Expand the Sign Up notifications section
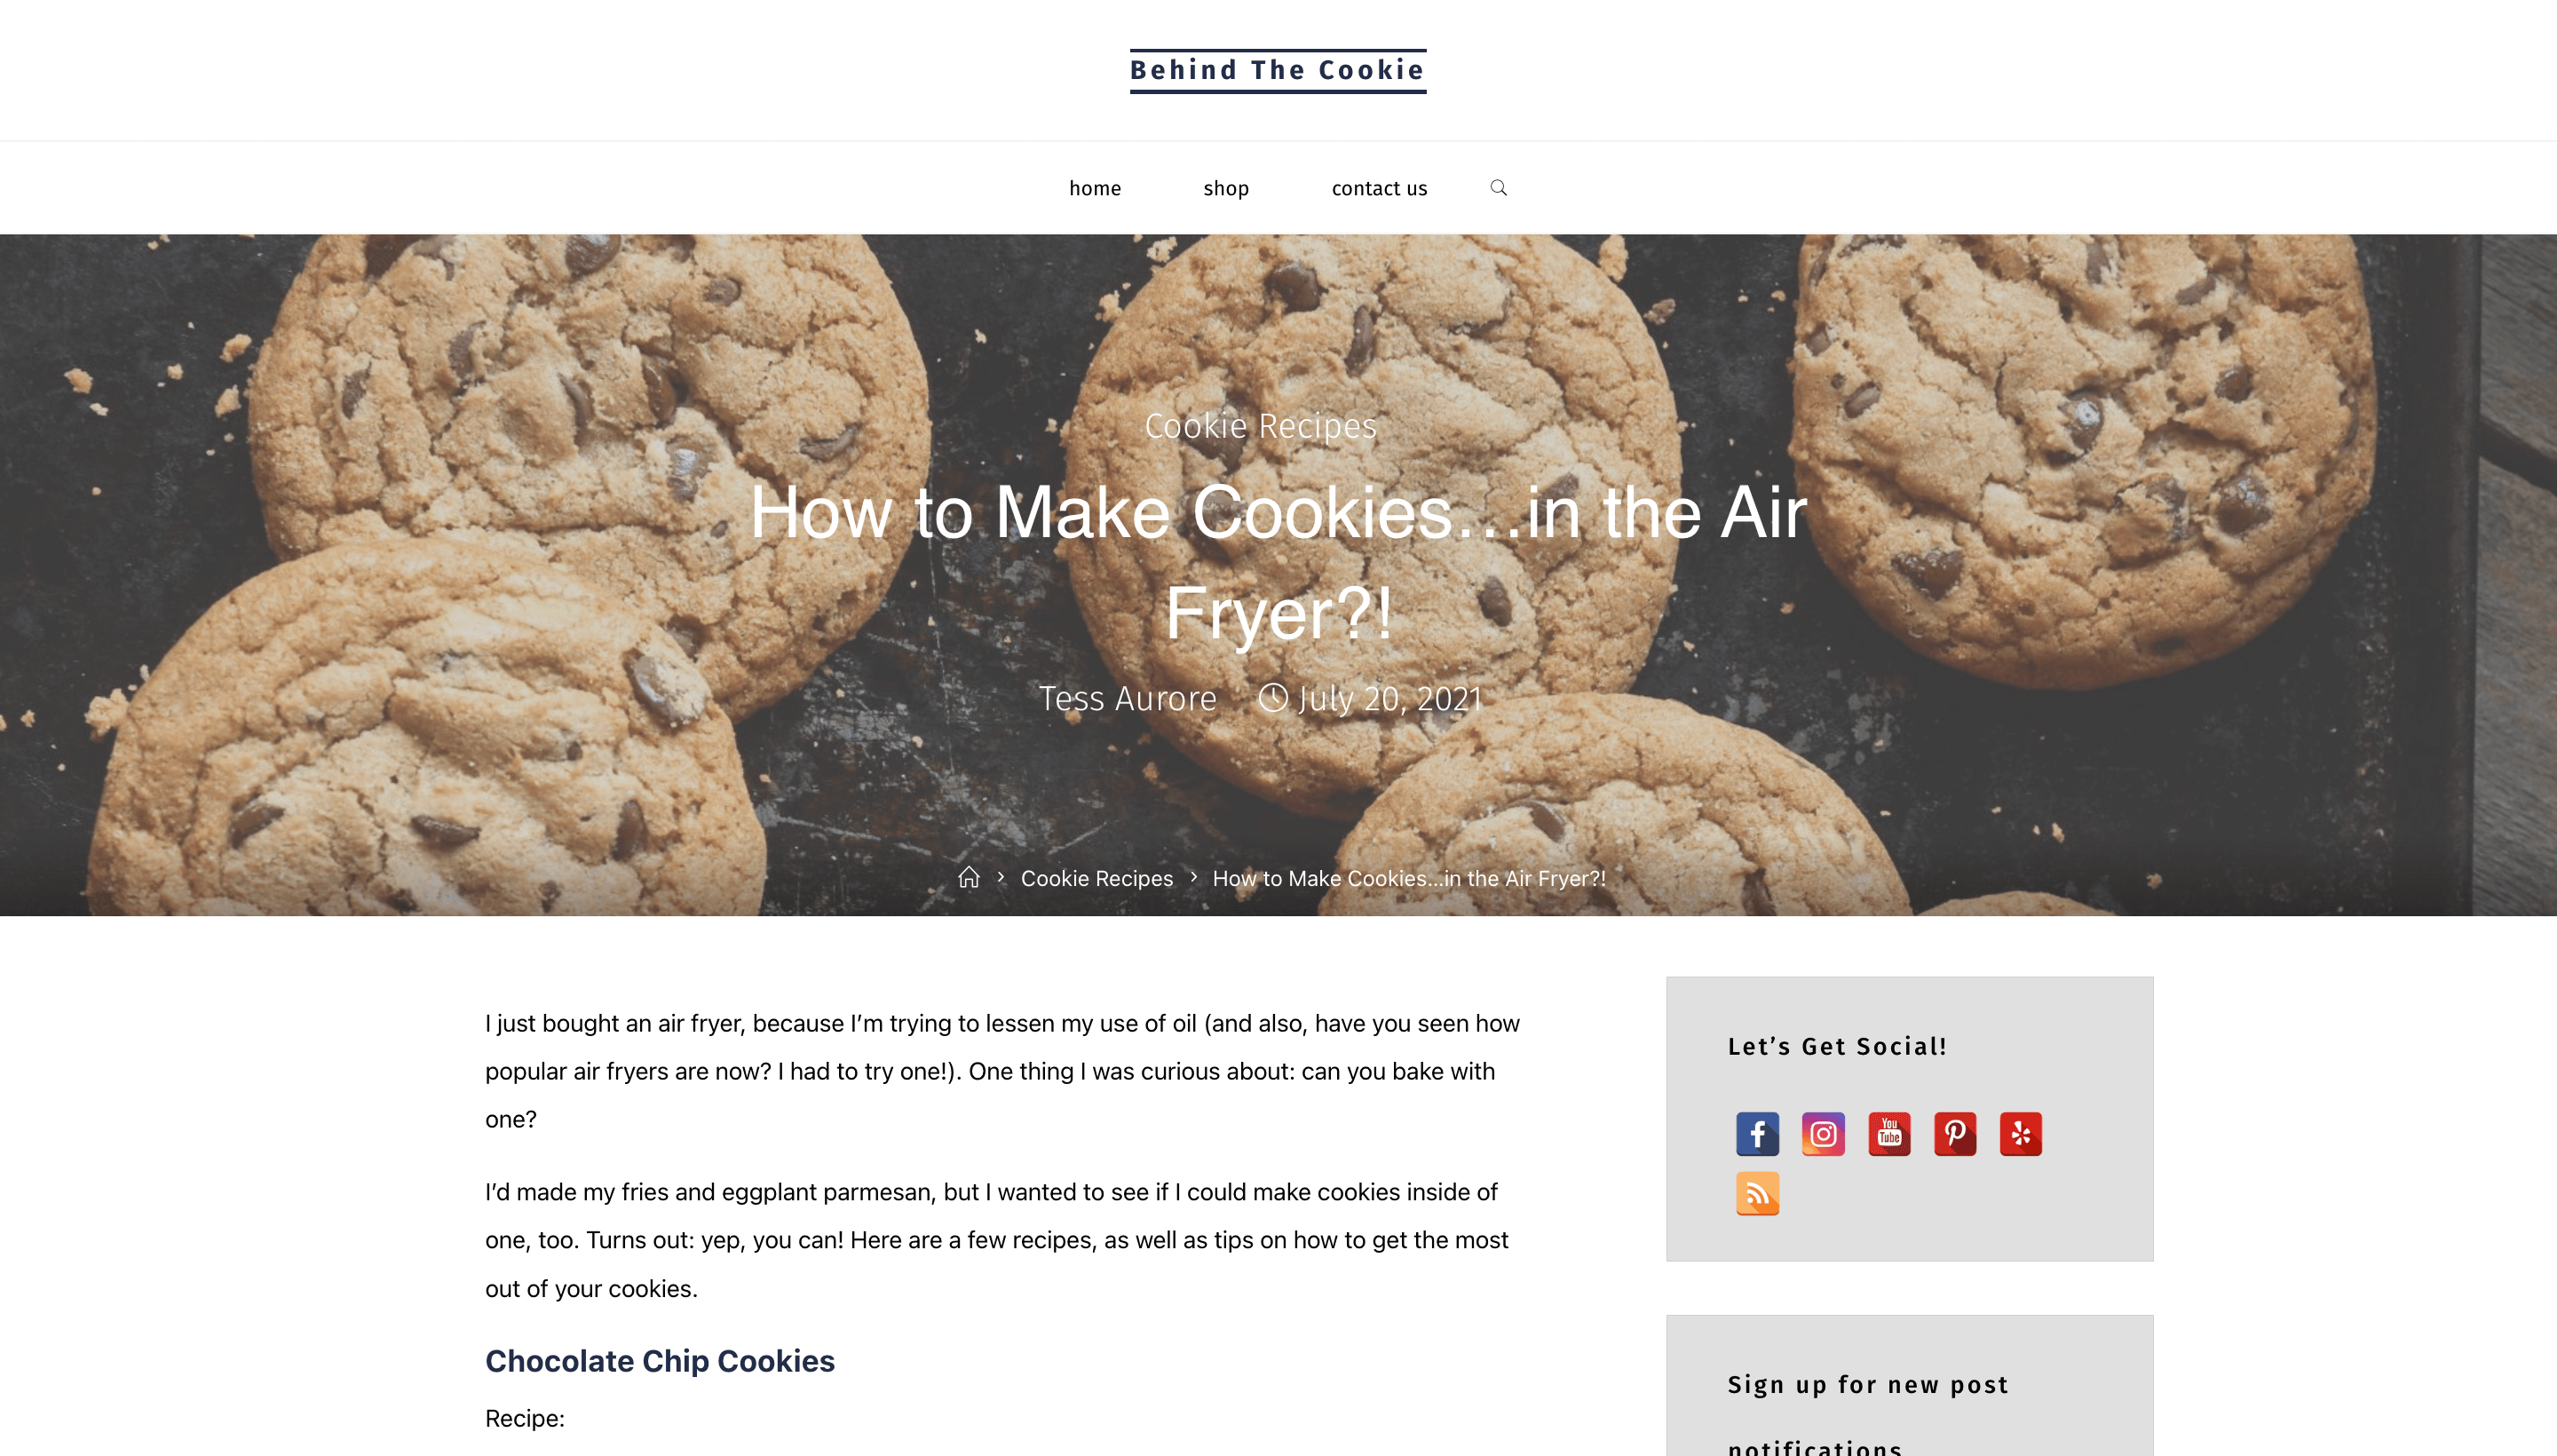 tap(1867, 1405)
